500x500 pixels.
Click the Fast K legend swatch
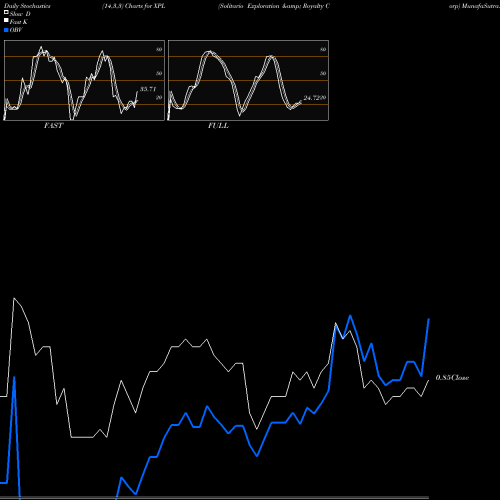tap(6, 20)
